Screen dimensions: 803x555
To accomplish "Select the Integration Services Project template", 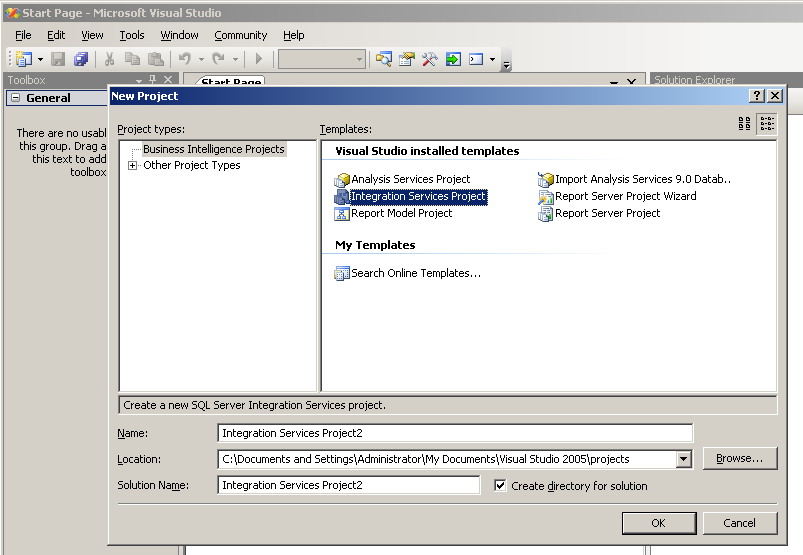I will pos(411,197).
